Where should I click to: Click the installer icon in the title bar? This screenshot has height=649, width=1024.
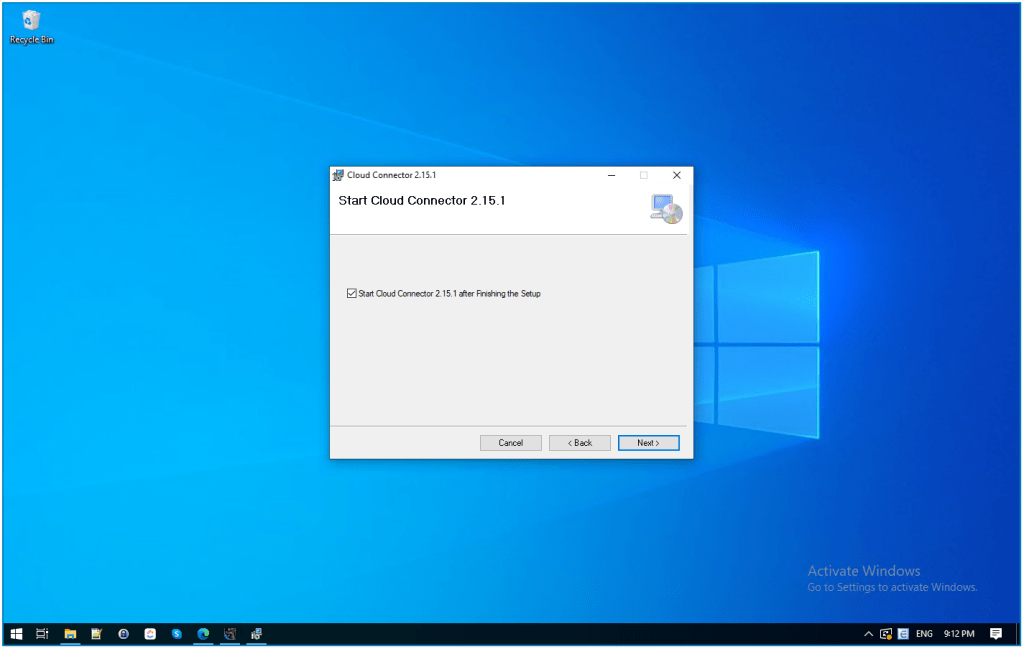pos(338,175)
